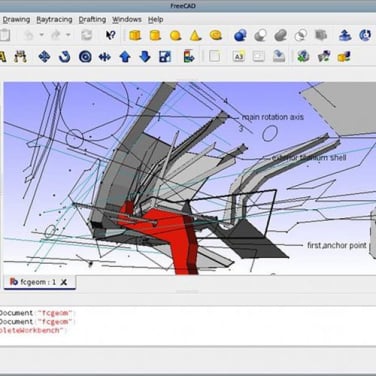Expand the redo history dropdown arrow

(x=68, y=35)
